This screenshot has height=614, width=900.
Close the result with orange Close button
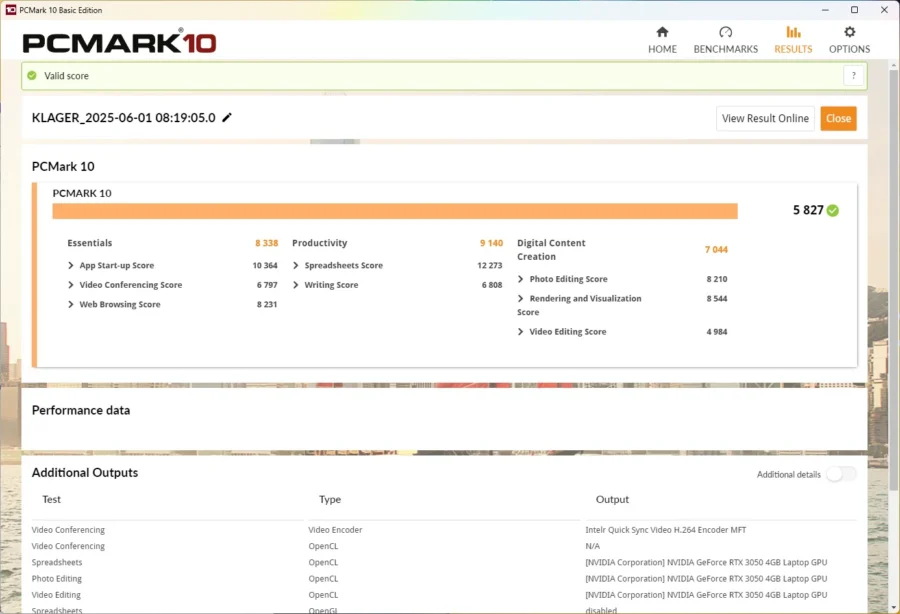pos(838,118)
